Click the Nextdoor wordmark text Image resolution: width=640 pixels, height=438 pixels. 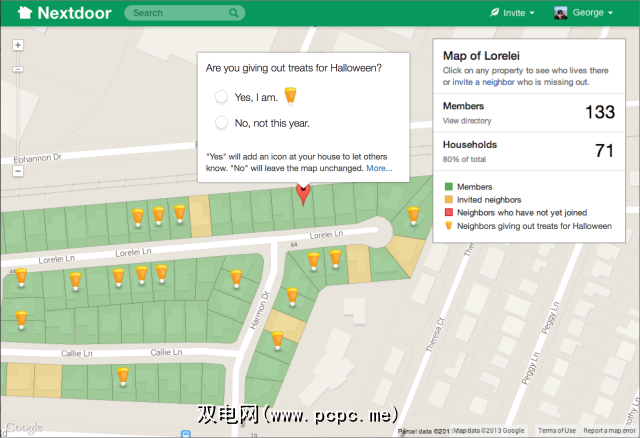click(74, 13)
